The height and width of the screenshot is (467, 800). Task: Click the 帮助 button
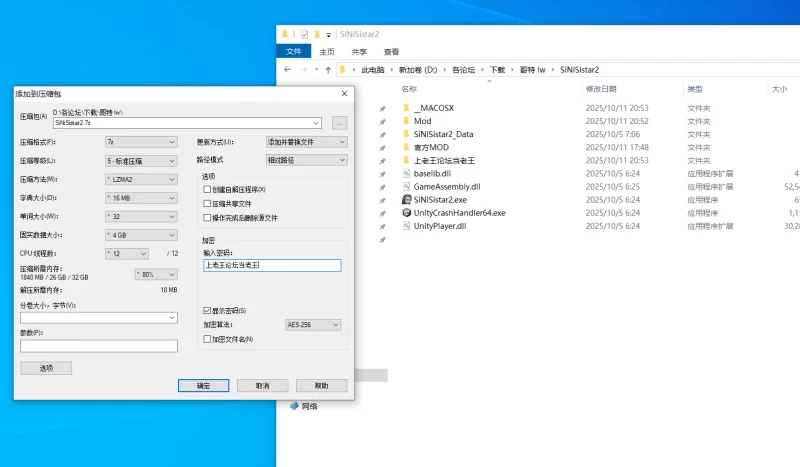click(321, 385)
